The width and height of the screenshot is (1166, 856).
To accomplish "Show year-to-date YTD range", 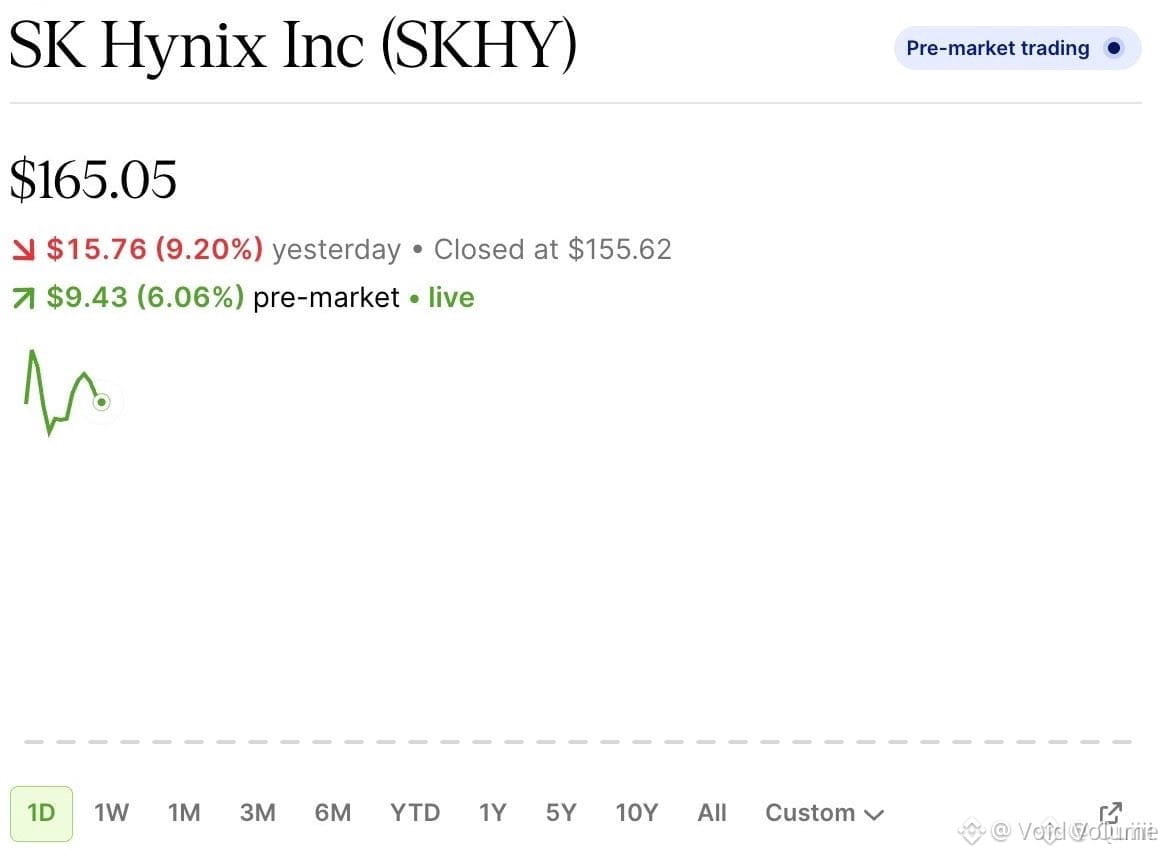I will (x=415, y=813).
